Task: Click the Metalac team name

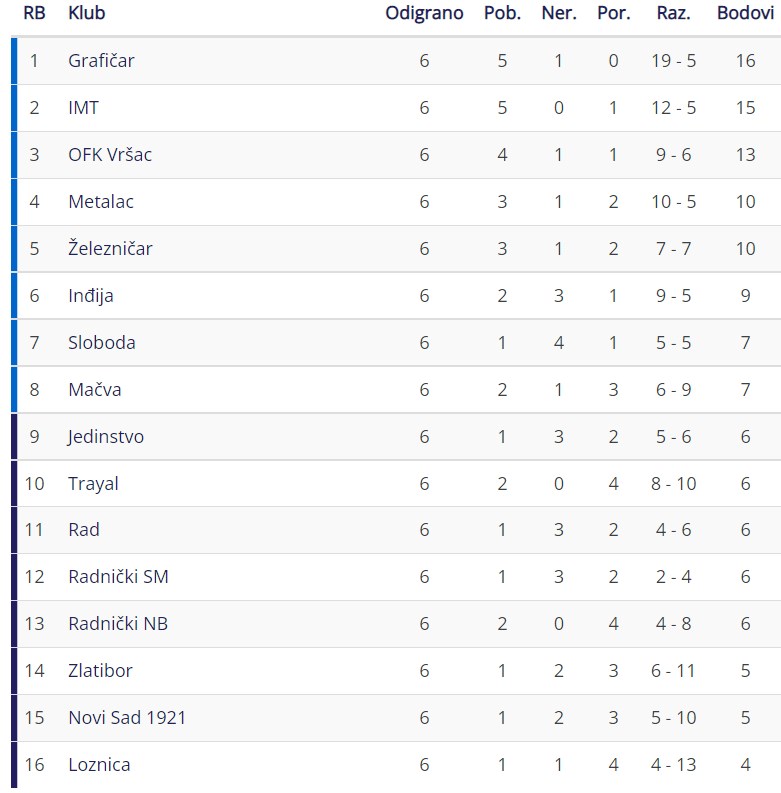Action: point(101,202)
